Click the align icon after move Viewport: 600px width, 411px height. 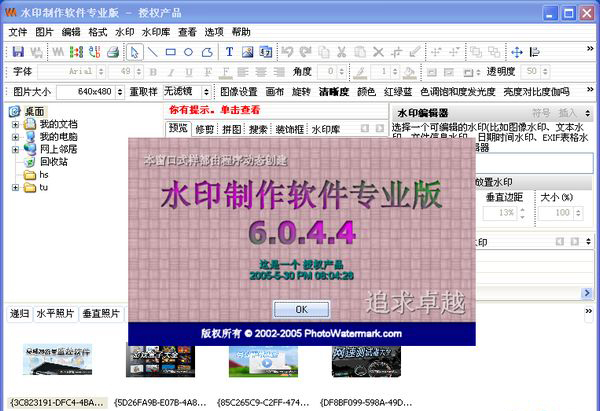coord(535,52)
